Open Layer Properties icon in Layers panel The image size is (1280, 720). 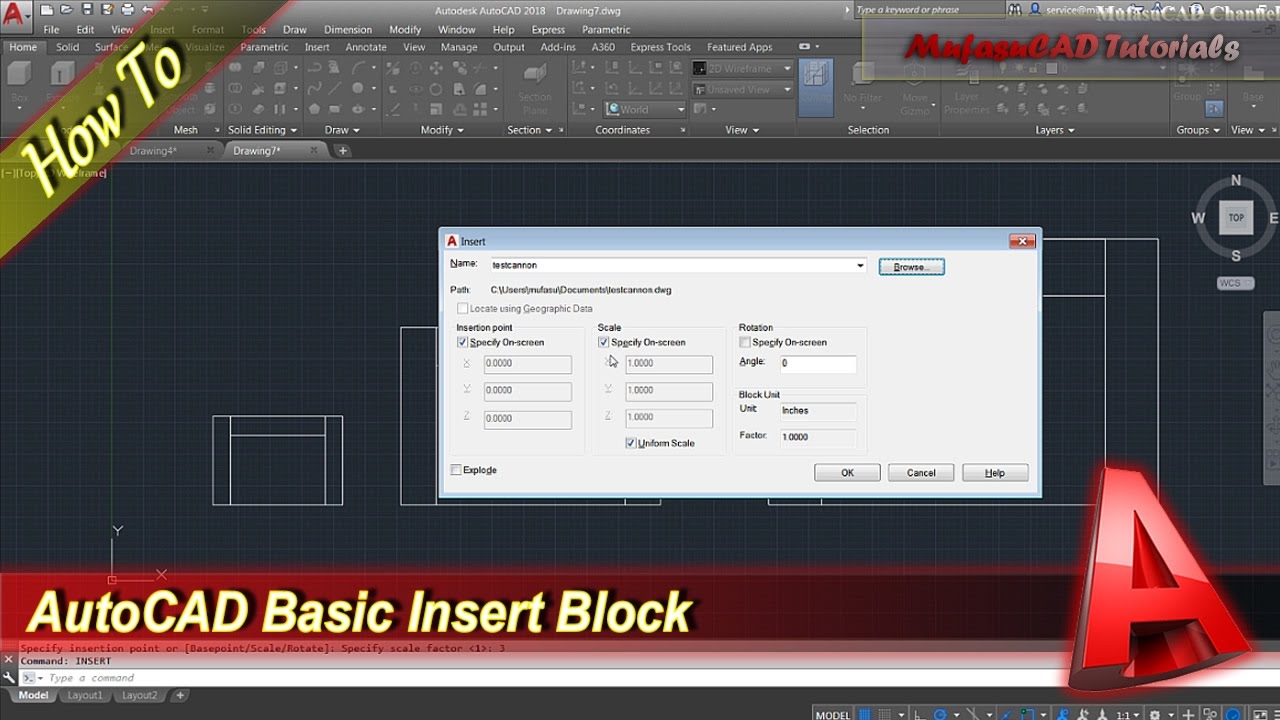[966, 77]
